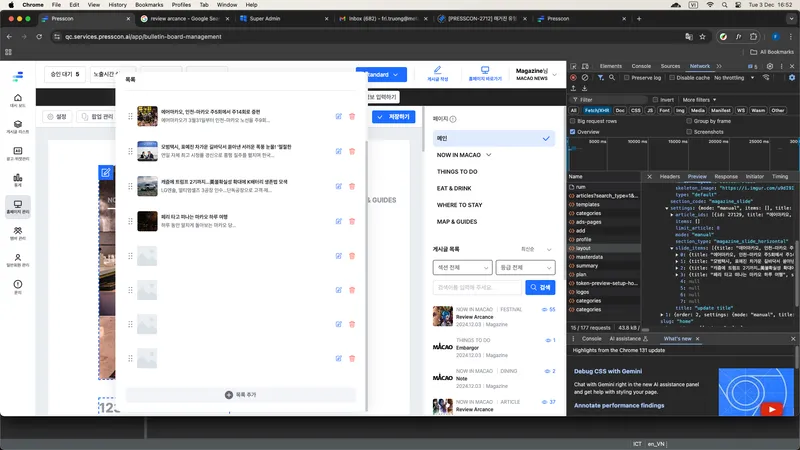
Task: Click the DevTools inspect element picker icon
Action: tap(573, 66)
